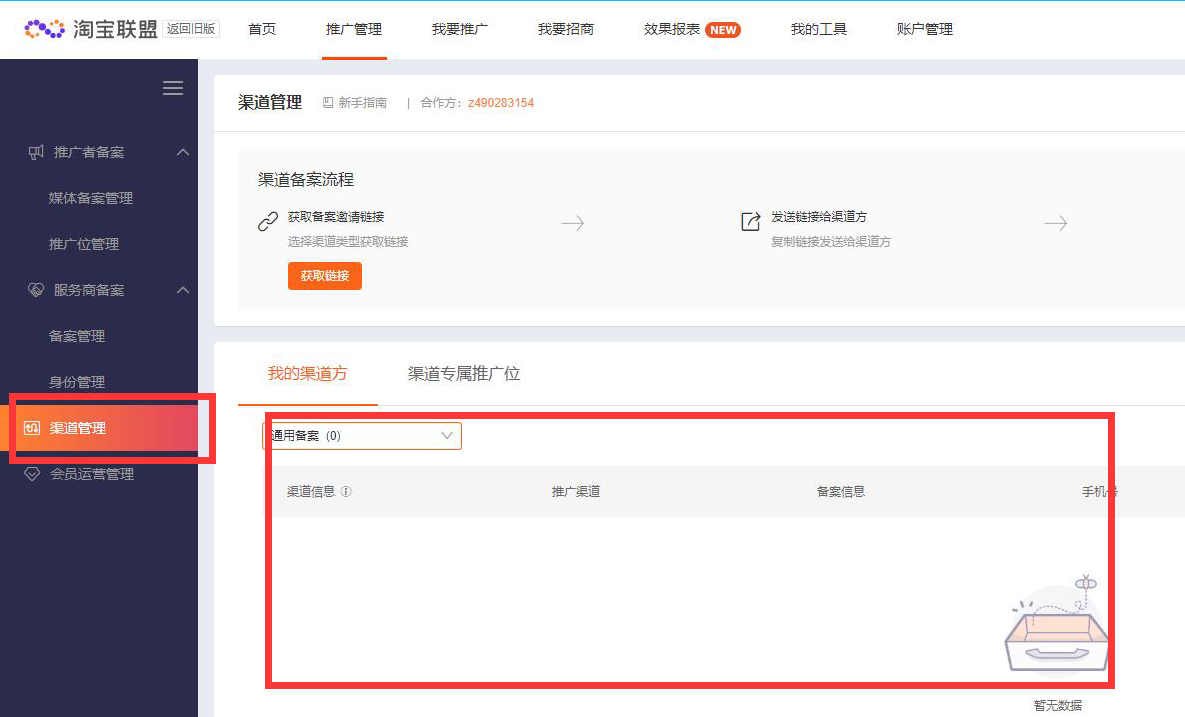Image resolution: width=1185 pixels, height=717 pixels.
Task: Click the share icon beside 发送链接给渠道方
Action: click(750, 221)
